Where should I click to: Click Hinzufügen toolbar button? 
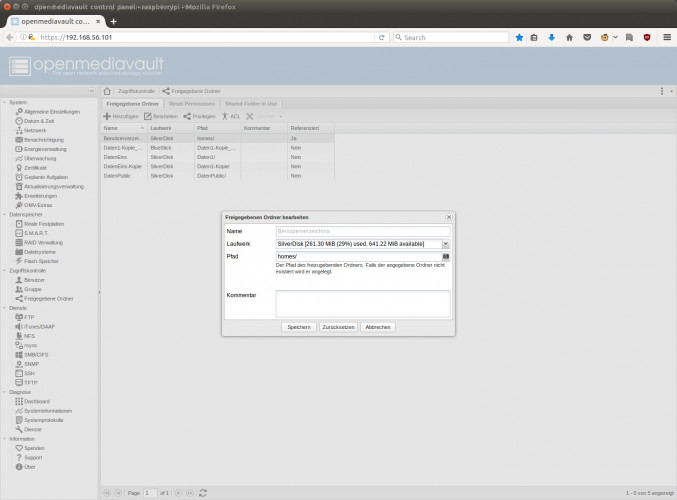click(121, 117)
